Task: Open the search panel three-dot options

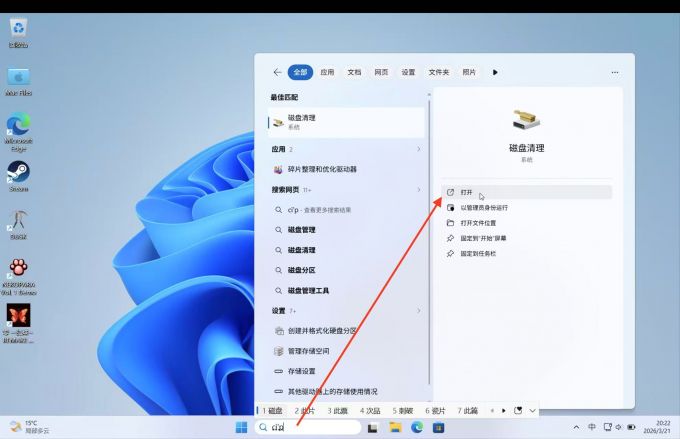Action: coord(615,72)
